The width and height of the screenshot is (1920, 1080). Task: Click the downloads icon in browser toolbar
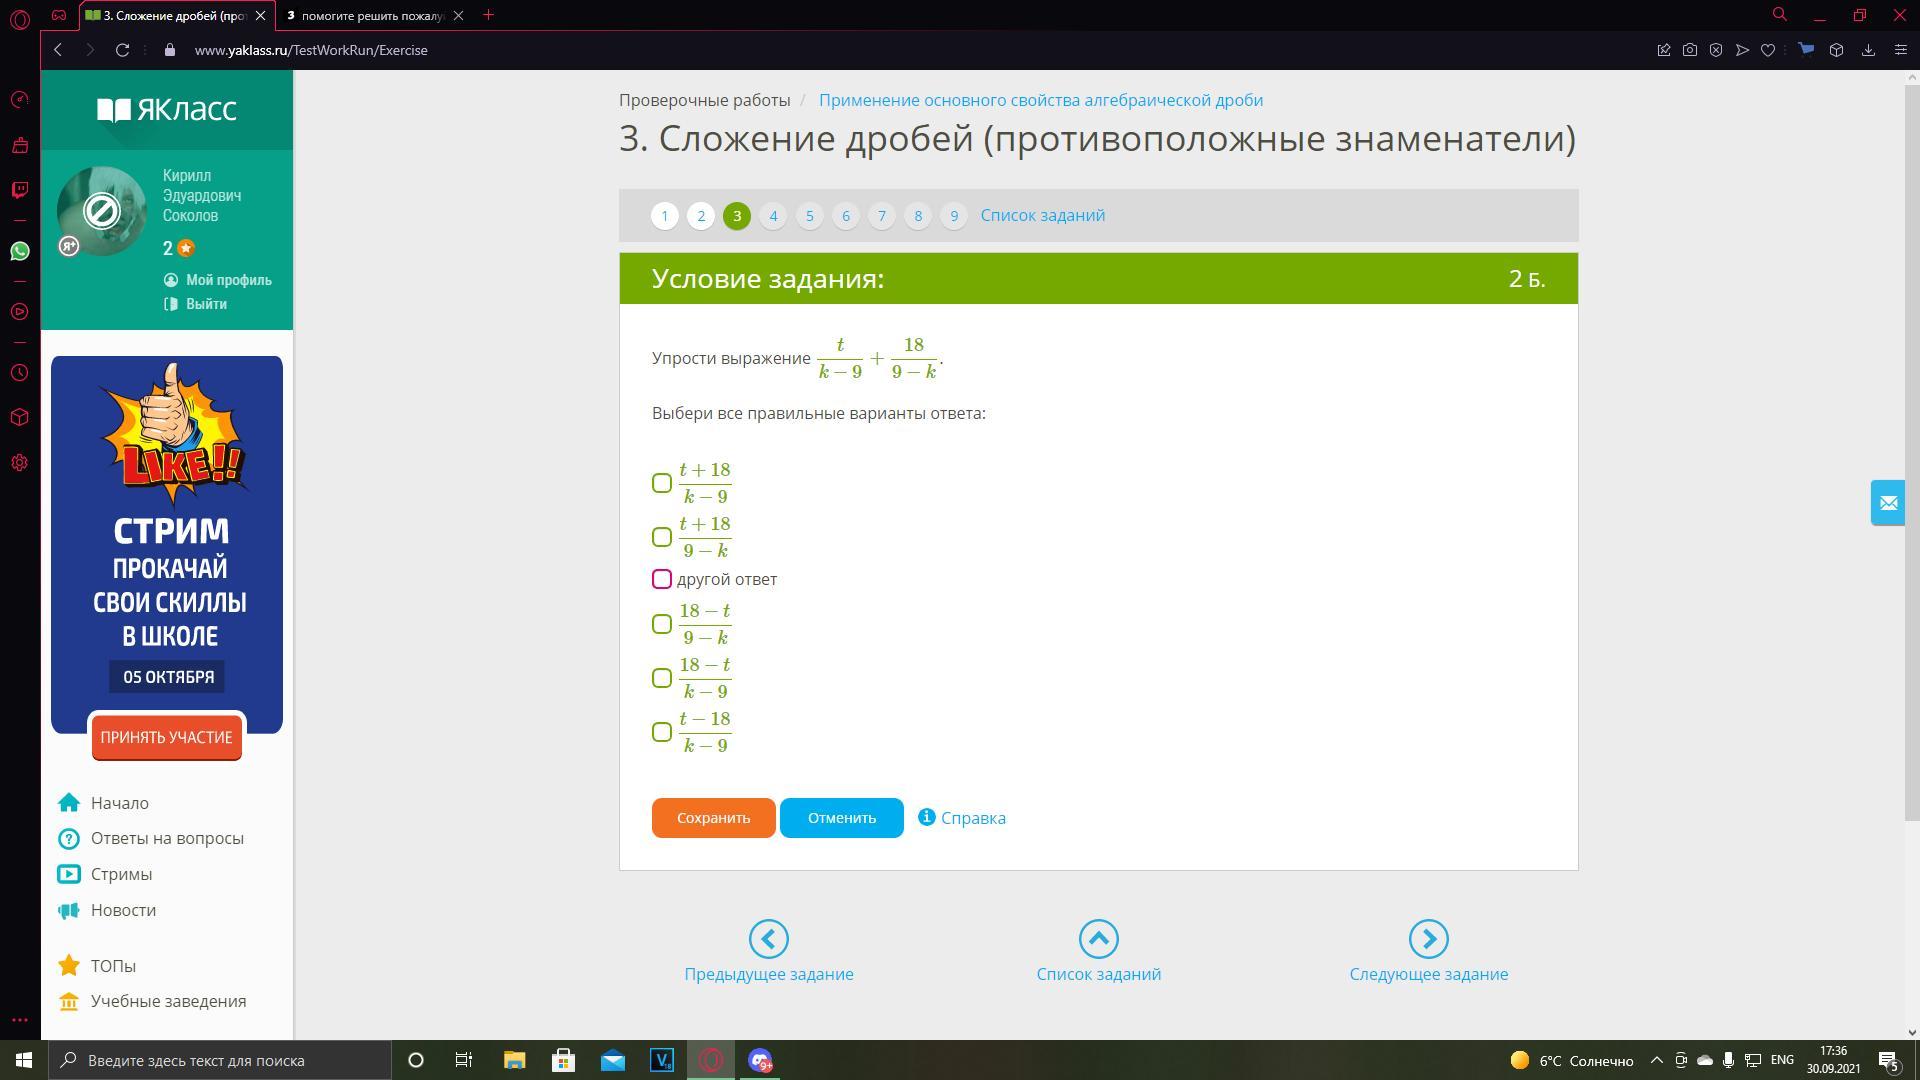pyautogui.click(x=1868, y=50)
